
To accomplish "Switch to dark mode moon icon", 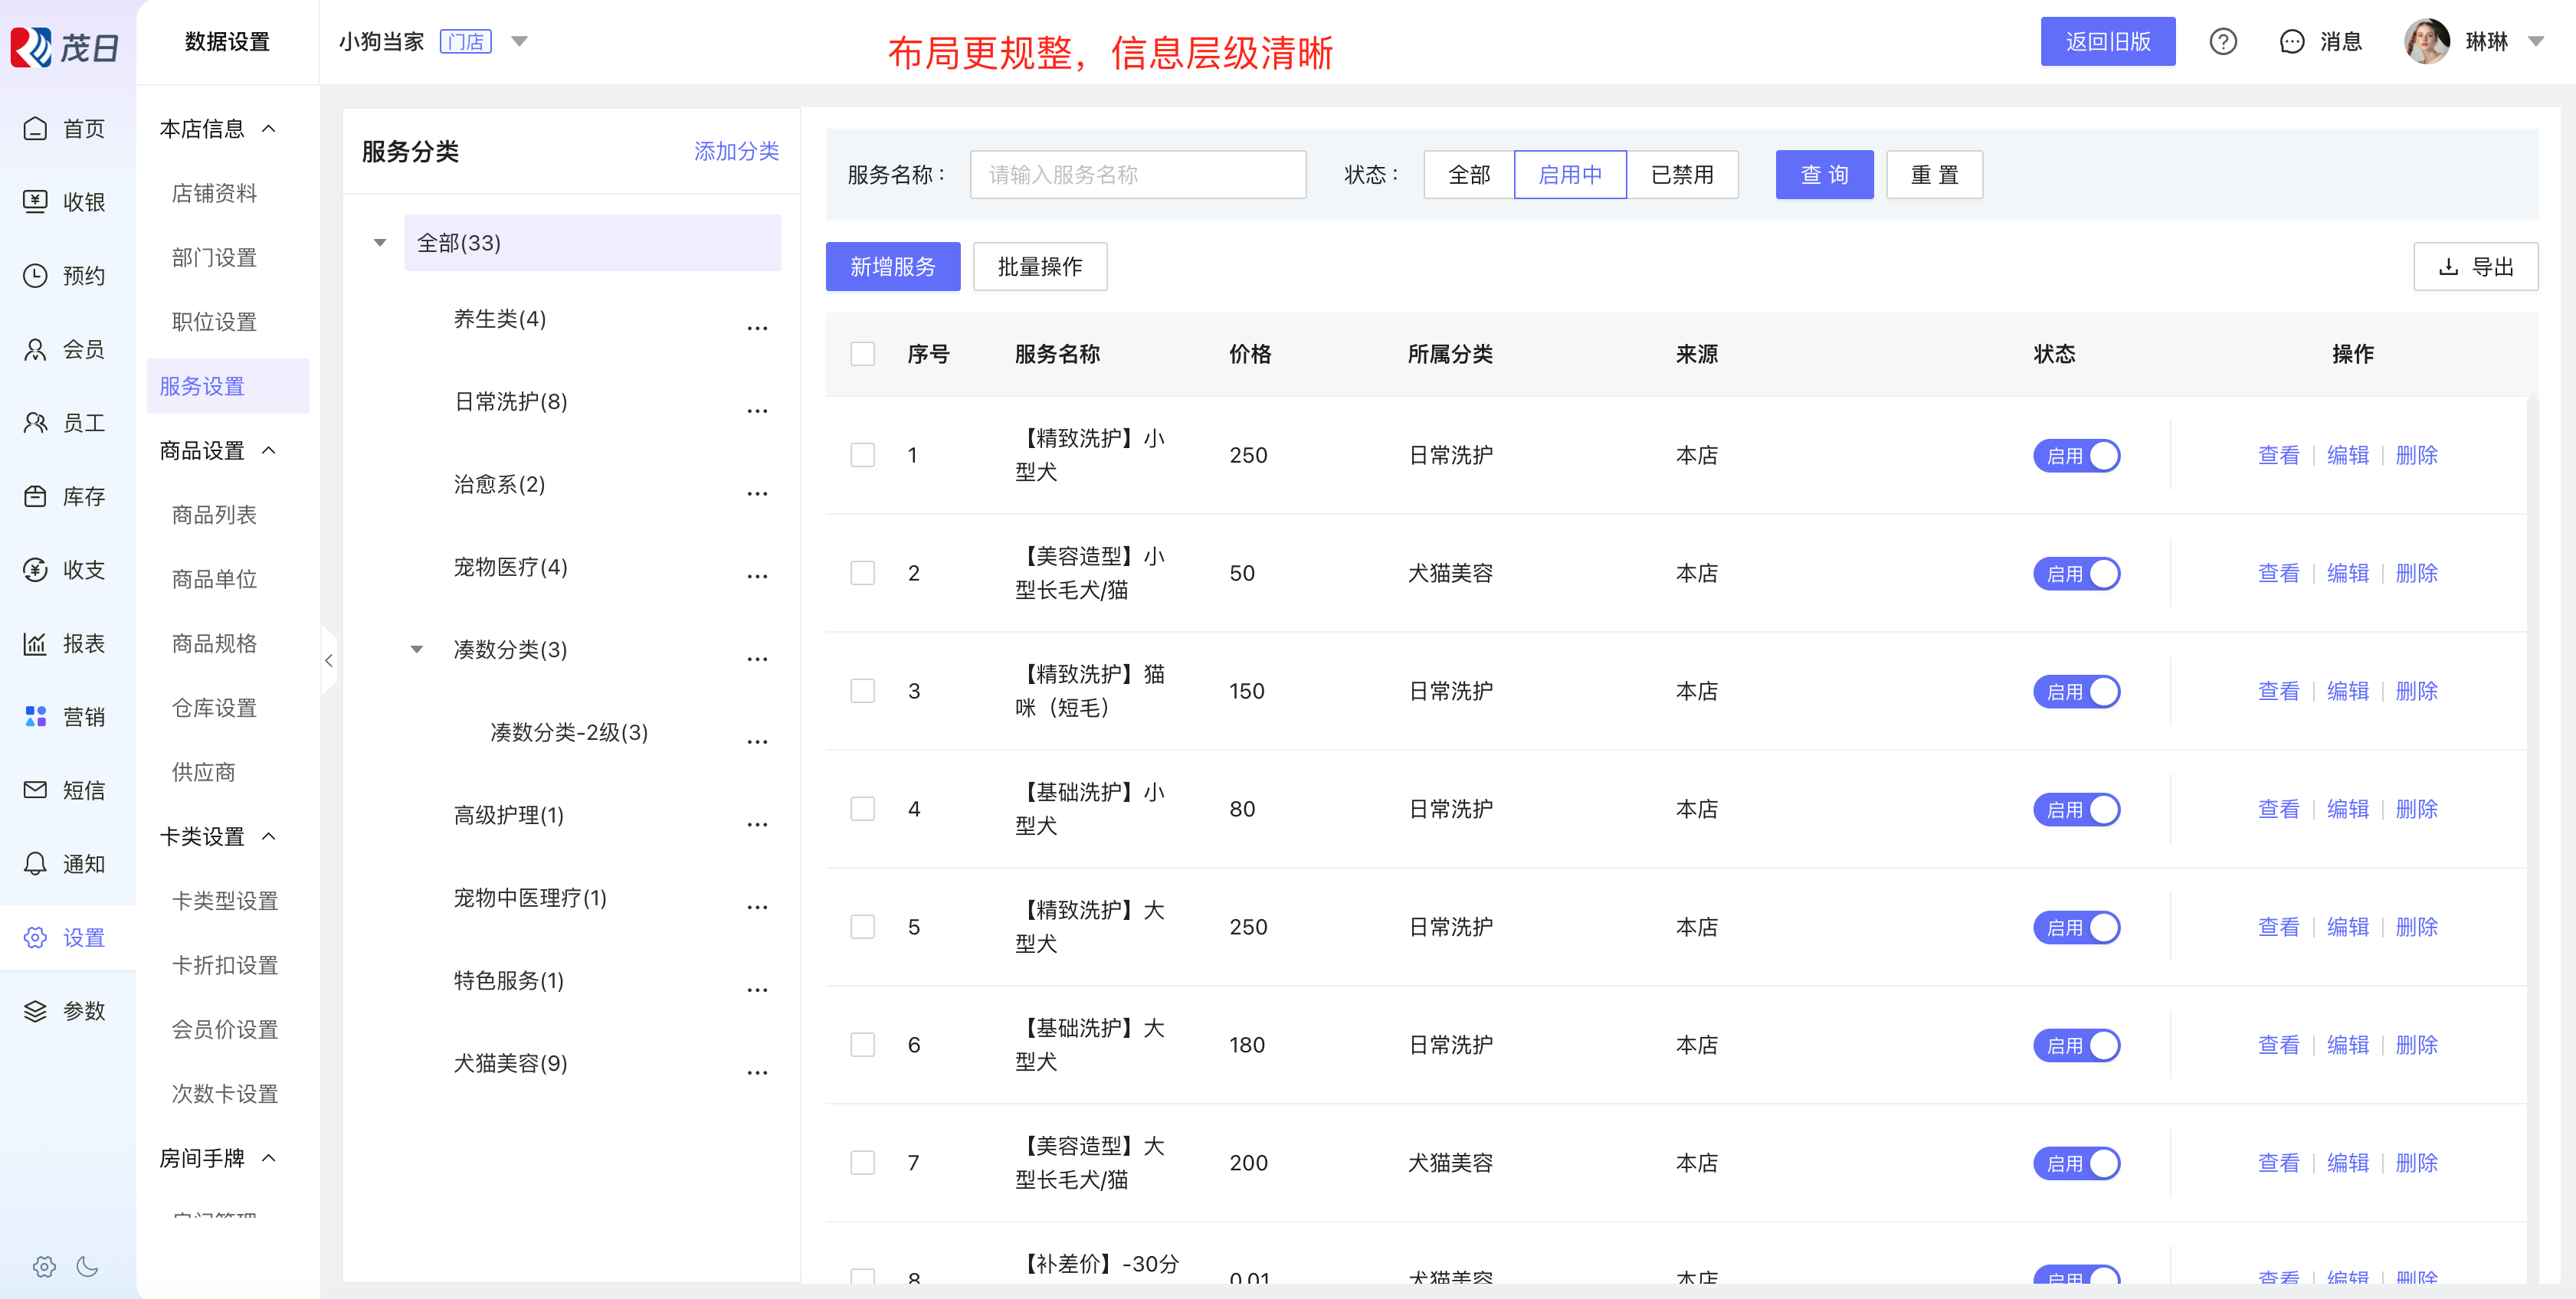I will coord(88,1266).
